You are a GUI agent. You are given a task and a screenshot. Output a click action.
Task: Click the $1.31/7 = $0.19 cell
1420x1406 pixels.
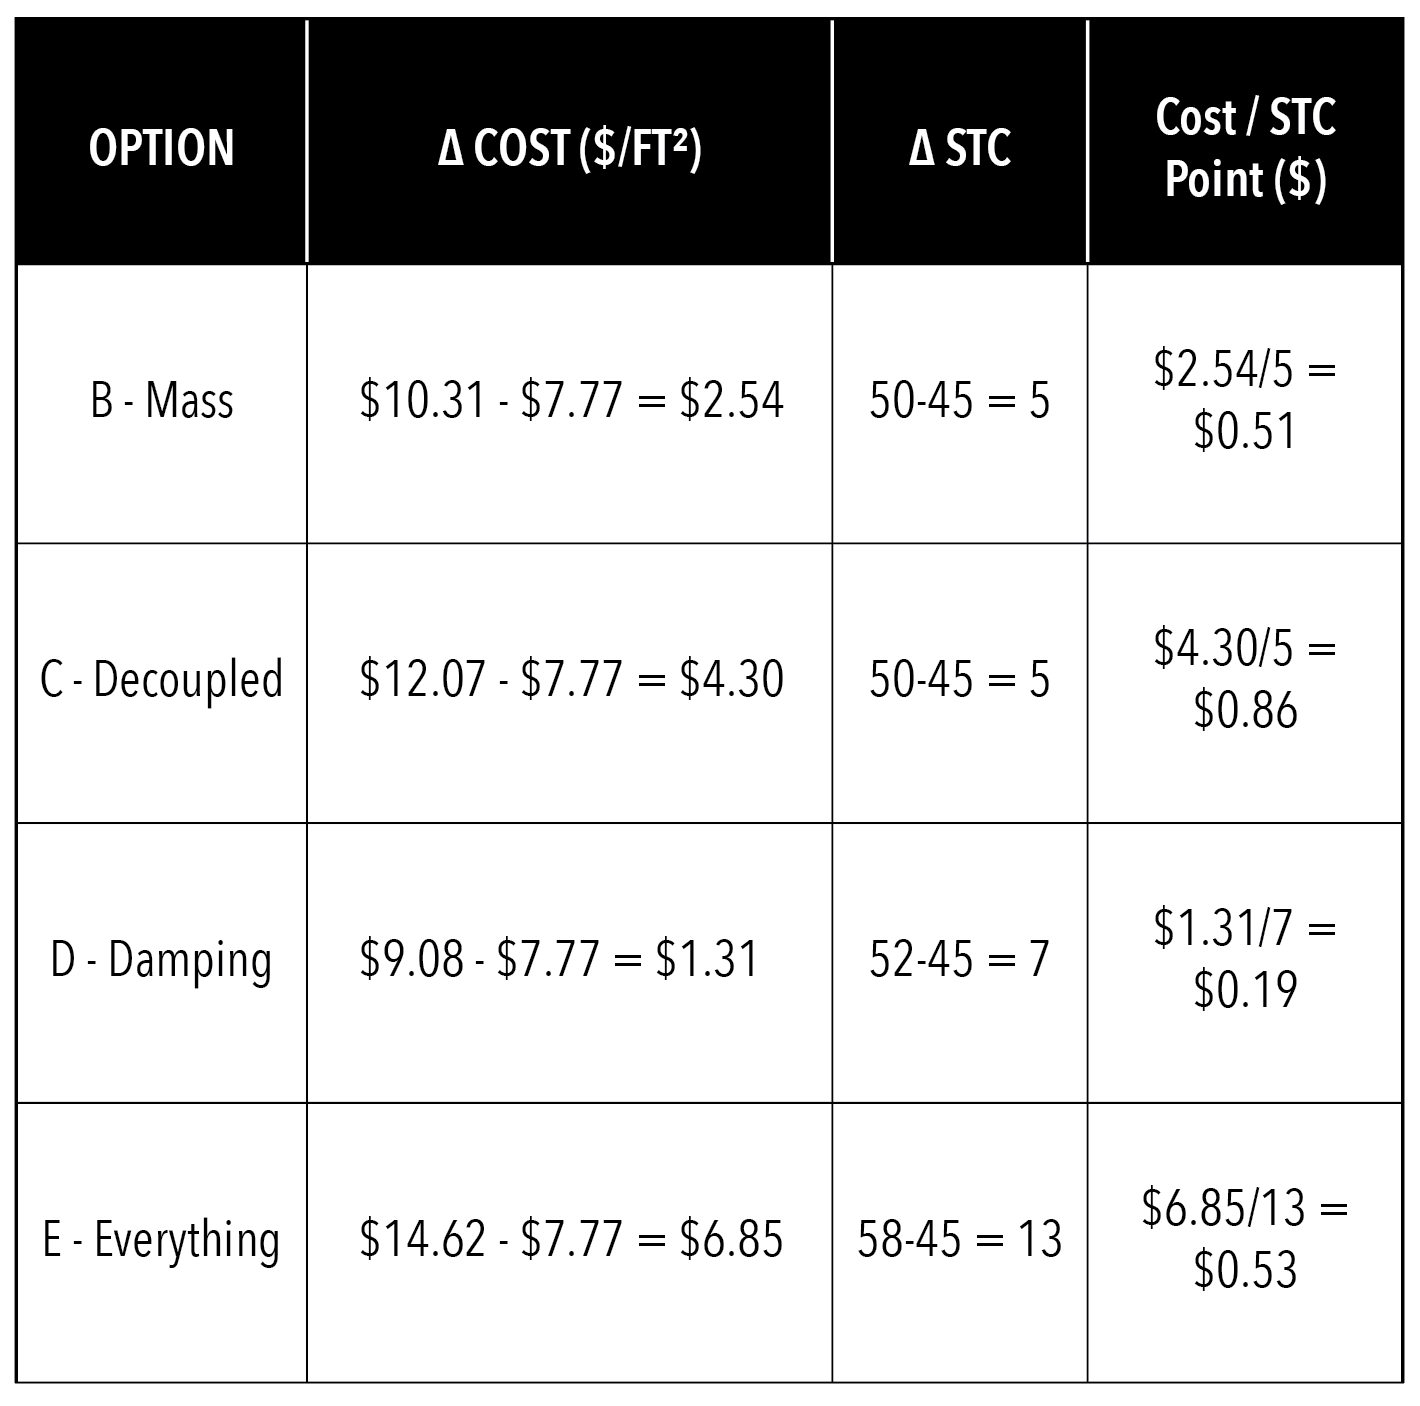[1245, 960]
